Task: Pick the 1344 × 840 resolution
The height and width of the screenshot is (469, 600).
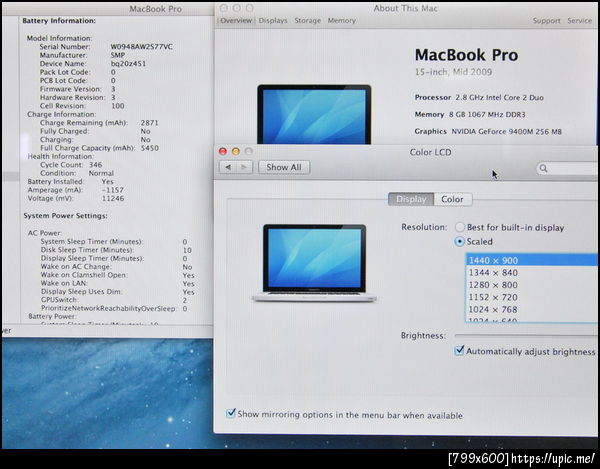Action: click(532, 273)
